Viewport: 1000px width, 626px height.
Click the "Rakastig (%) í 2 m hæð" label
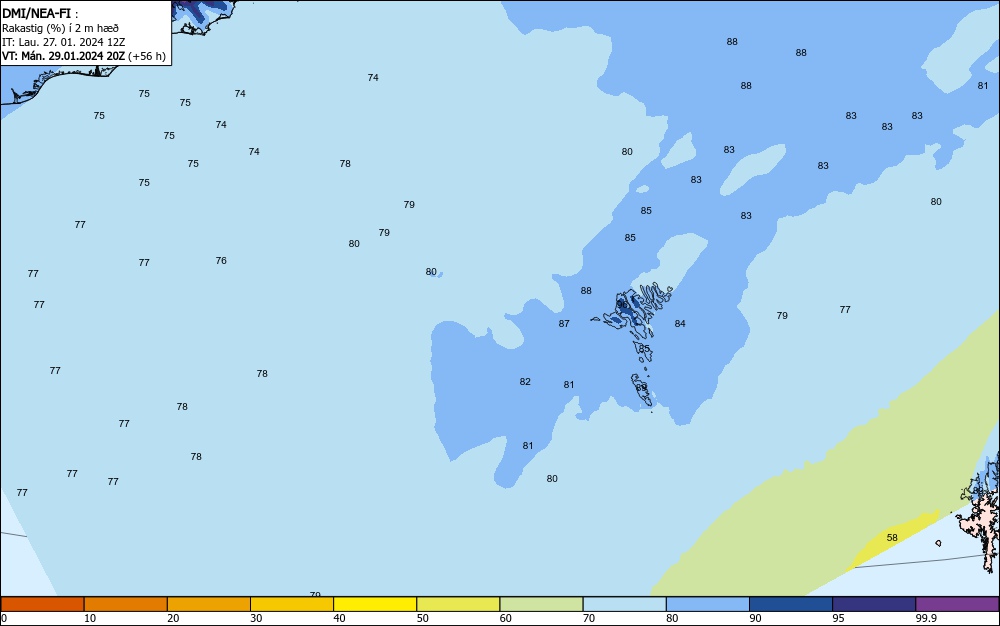[60, 28]
